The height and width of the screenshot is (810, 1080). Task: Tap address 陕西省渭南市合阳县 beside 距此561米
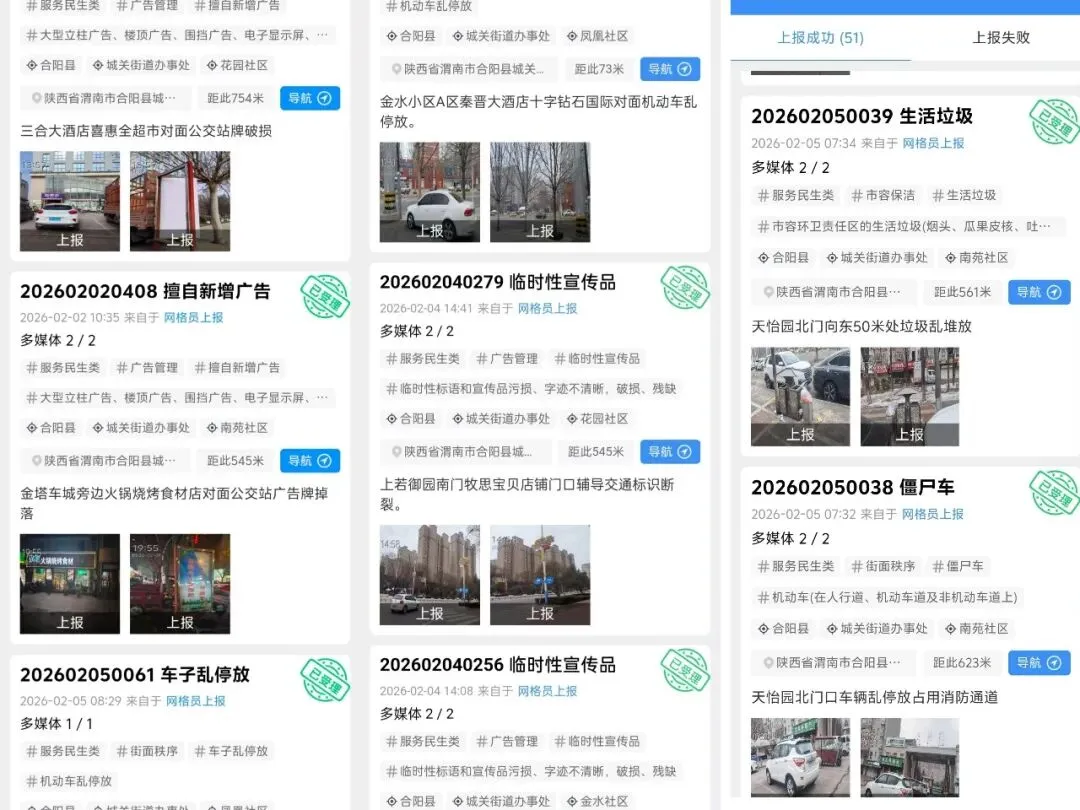coord(832,292)
